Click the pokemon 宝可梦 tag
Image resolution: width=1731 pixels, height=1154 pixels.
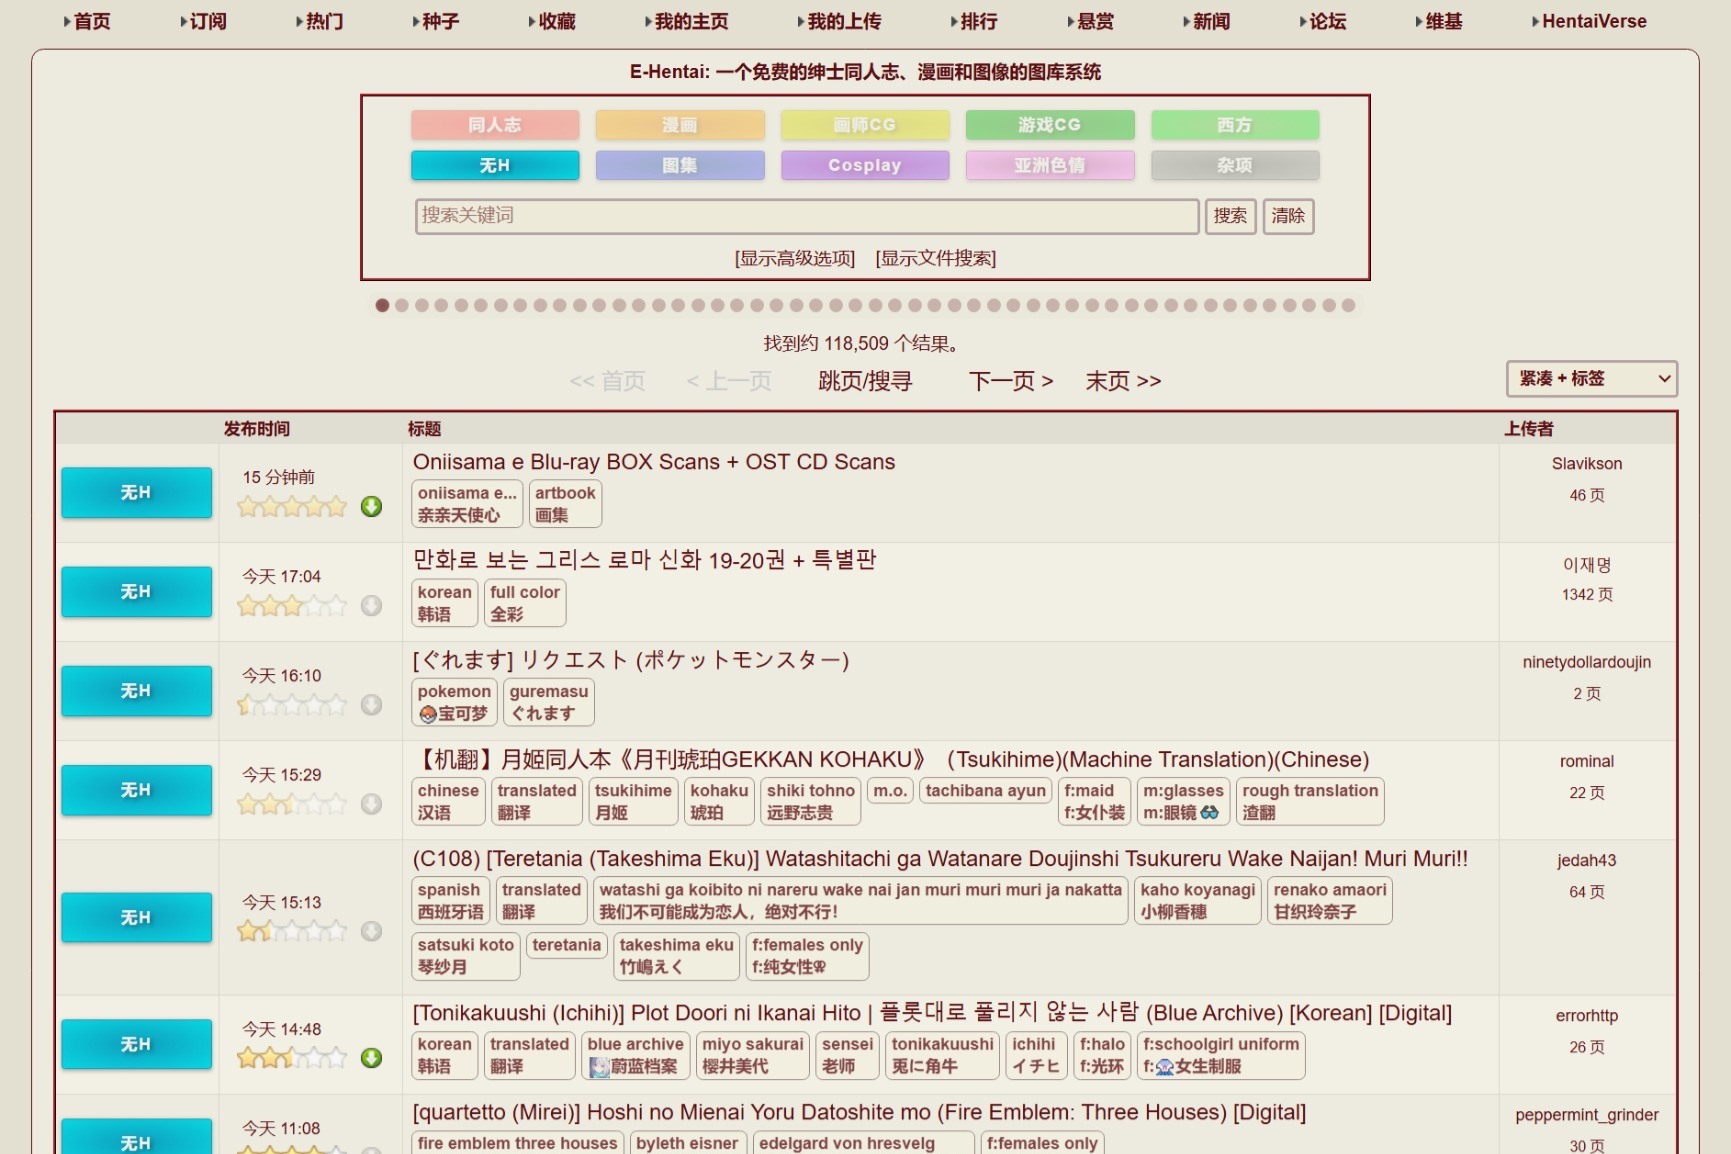[x=454, y=702]
